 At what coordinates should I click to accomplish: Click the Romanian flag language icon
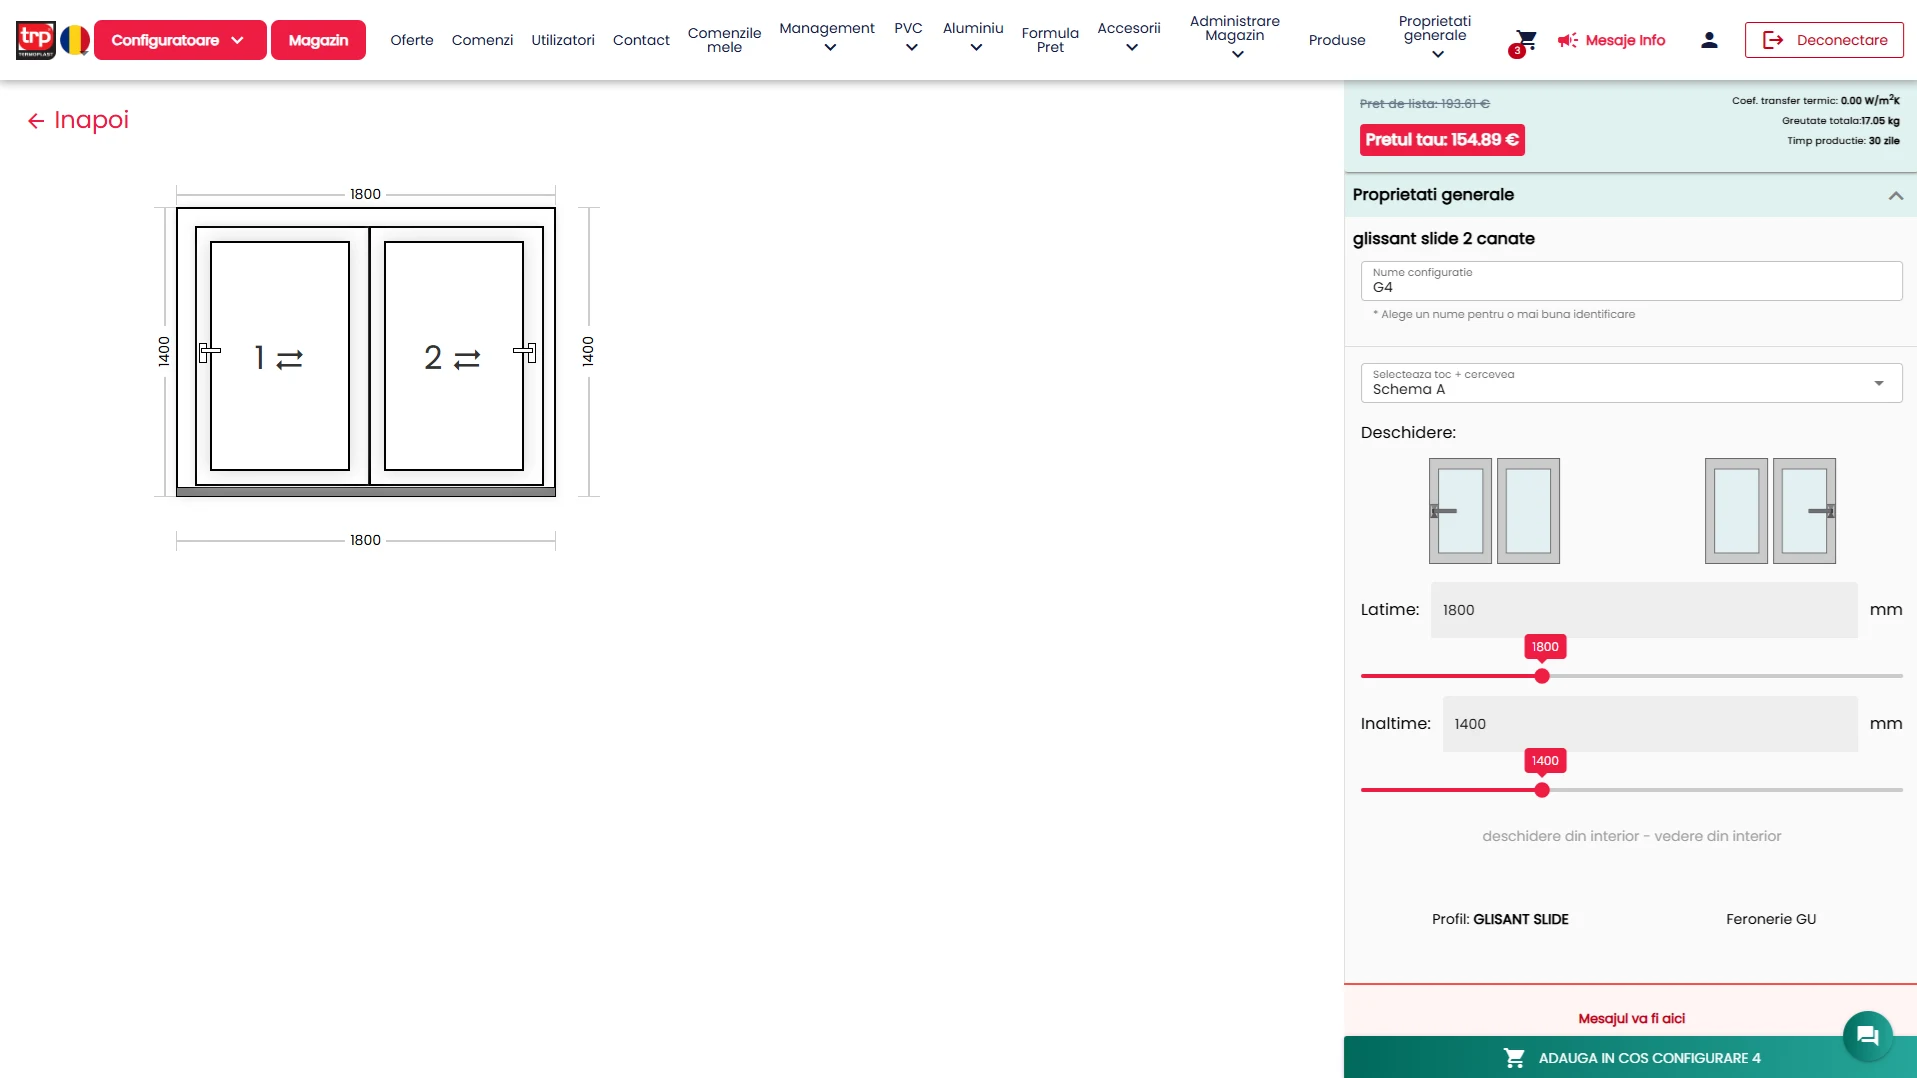tap(75, 40)
